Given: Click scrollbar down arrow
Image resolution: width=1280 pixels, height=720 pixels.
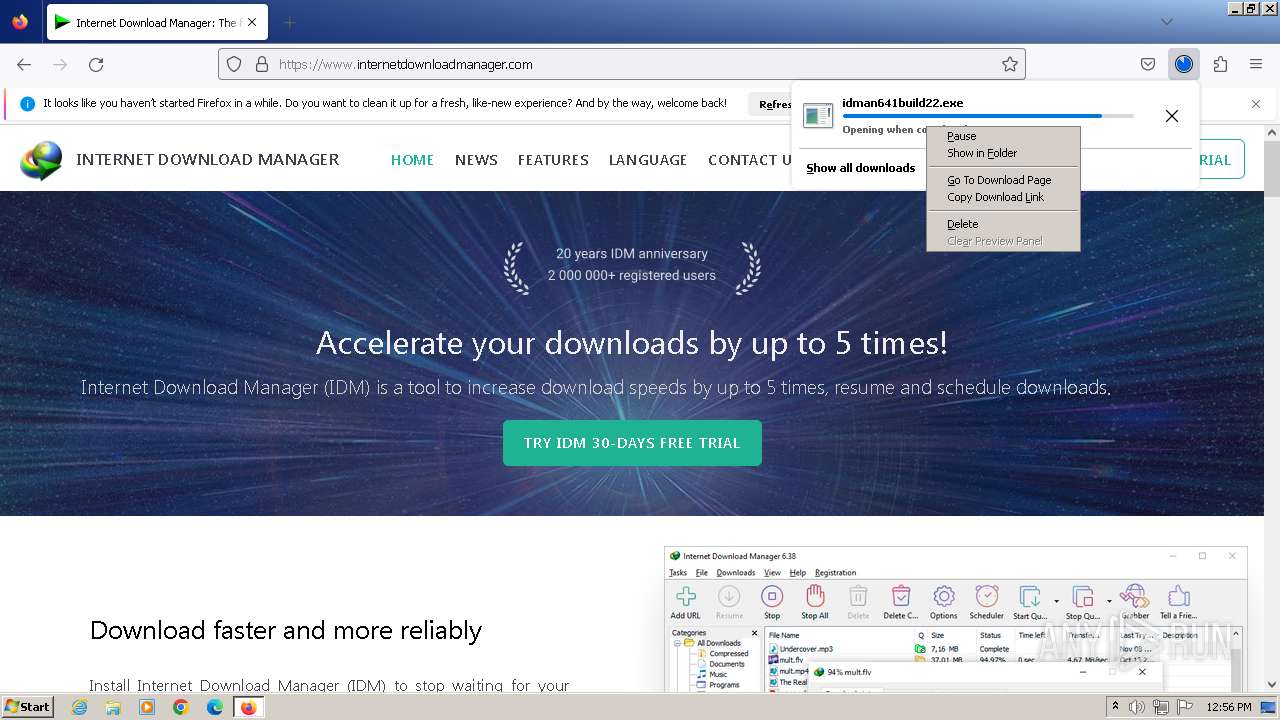Looking at the screenshot, I should [x=1271, y=685].
